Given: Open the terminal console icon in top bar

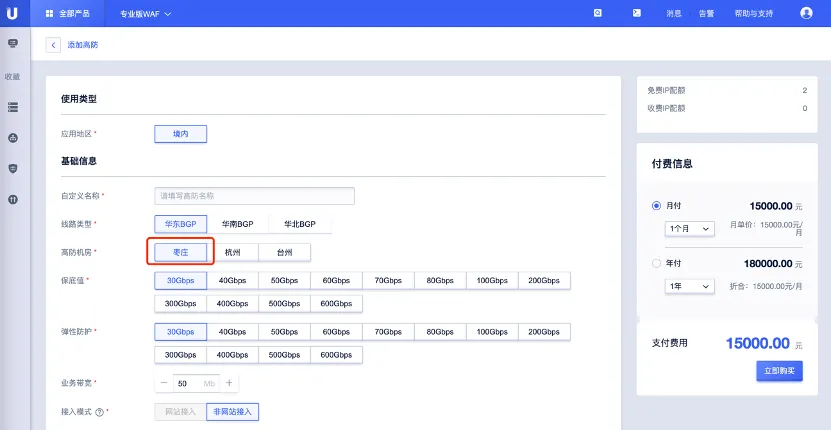Looking at the screenshot, I should click(x=636, y=13).
